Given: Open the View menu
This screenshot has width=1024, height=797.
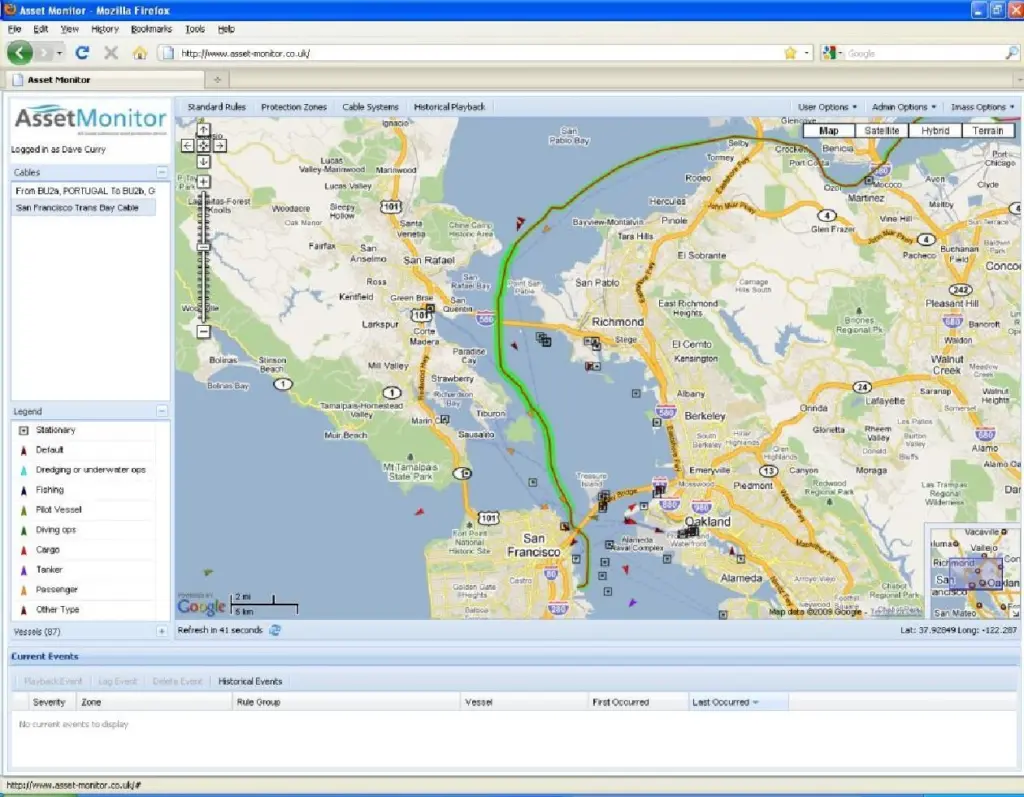Looking at the screenshot, I should 69,29.
